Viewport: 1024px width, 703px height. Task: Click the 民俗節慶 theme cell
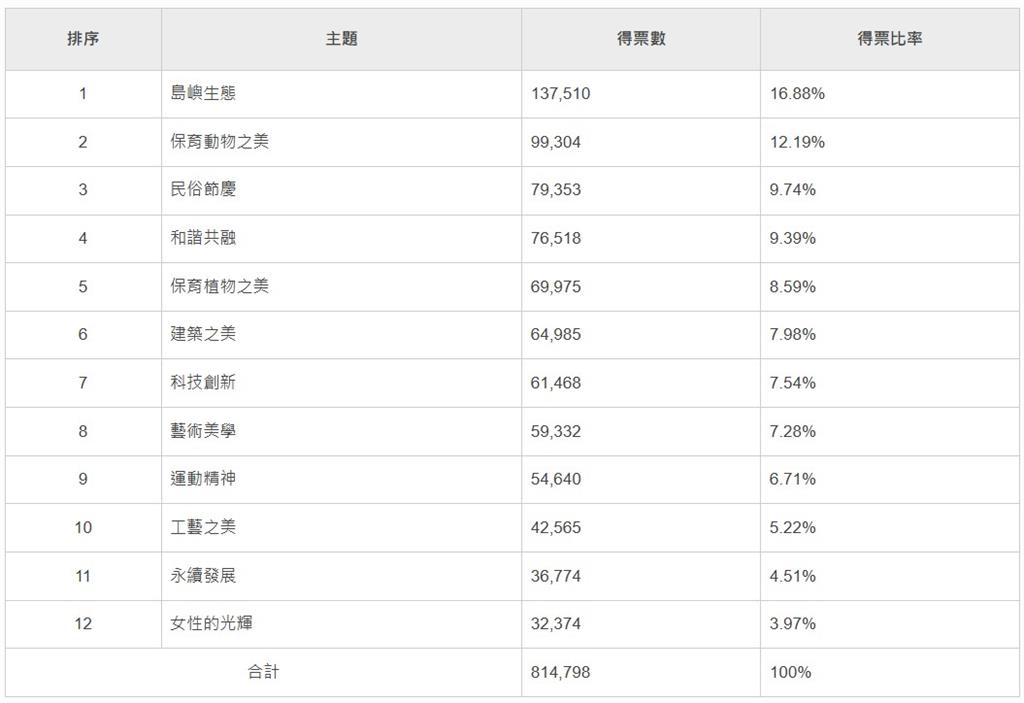(x=203, y=190)
